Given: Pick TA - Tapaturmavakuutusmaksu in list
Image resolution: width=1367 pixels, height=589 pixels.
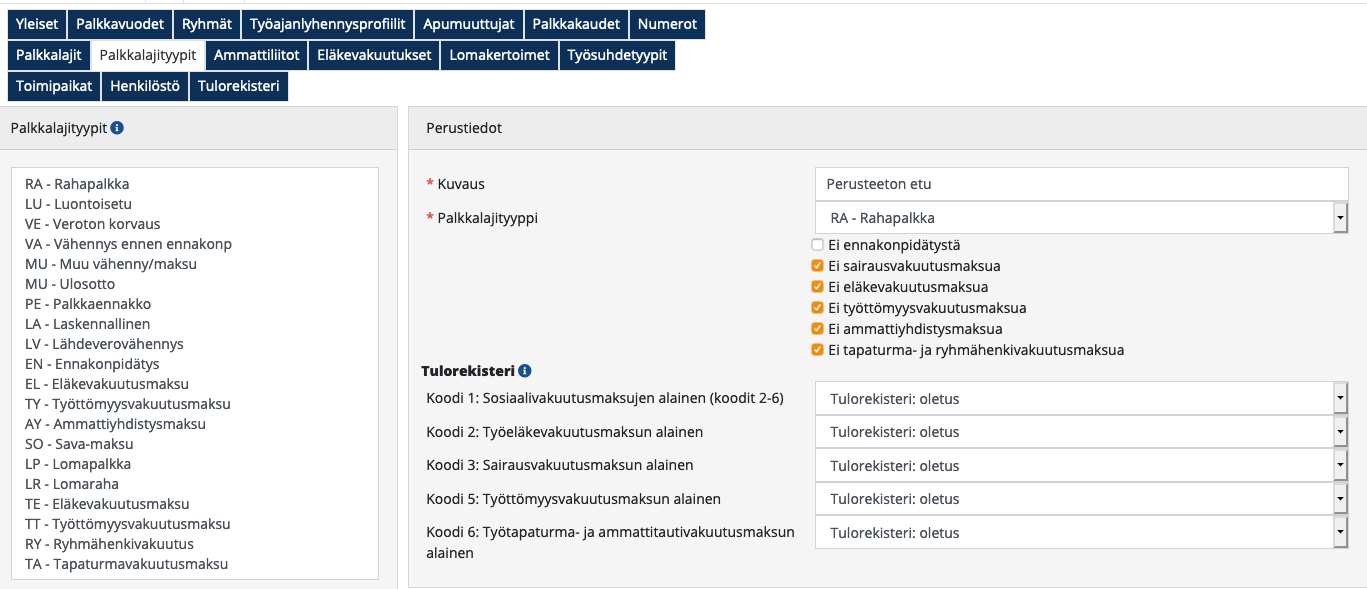Looking at the screenshot, I should pos(126,564).
